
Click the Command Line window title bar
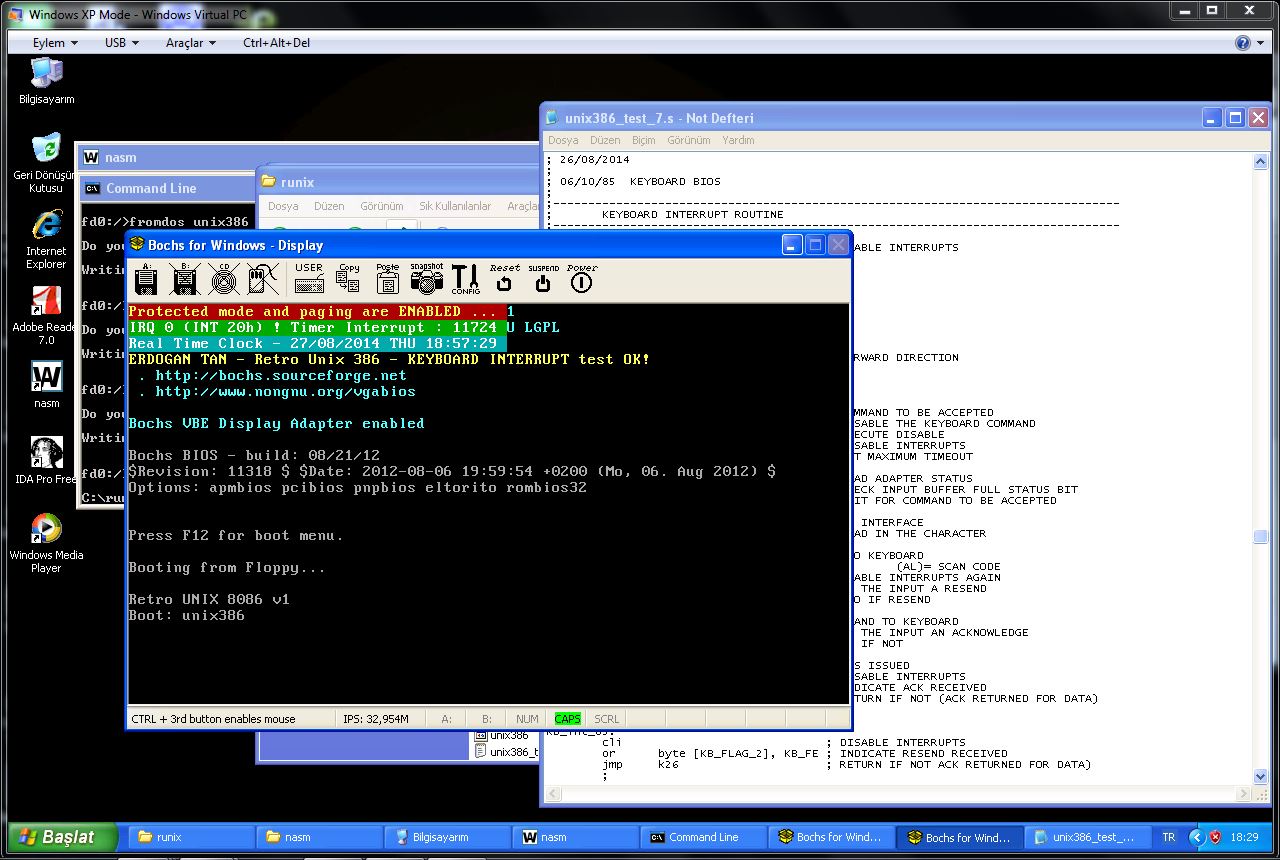pyautogui.click(x=170, y=188)
